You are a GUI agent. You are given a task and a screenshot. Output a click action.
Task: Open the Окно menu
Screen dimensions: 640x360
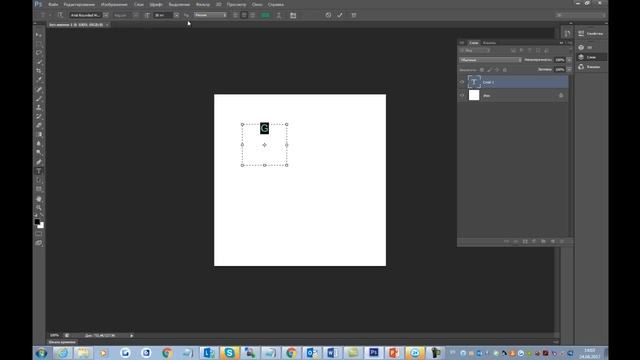(x=257, y=4)
